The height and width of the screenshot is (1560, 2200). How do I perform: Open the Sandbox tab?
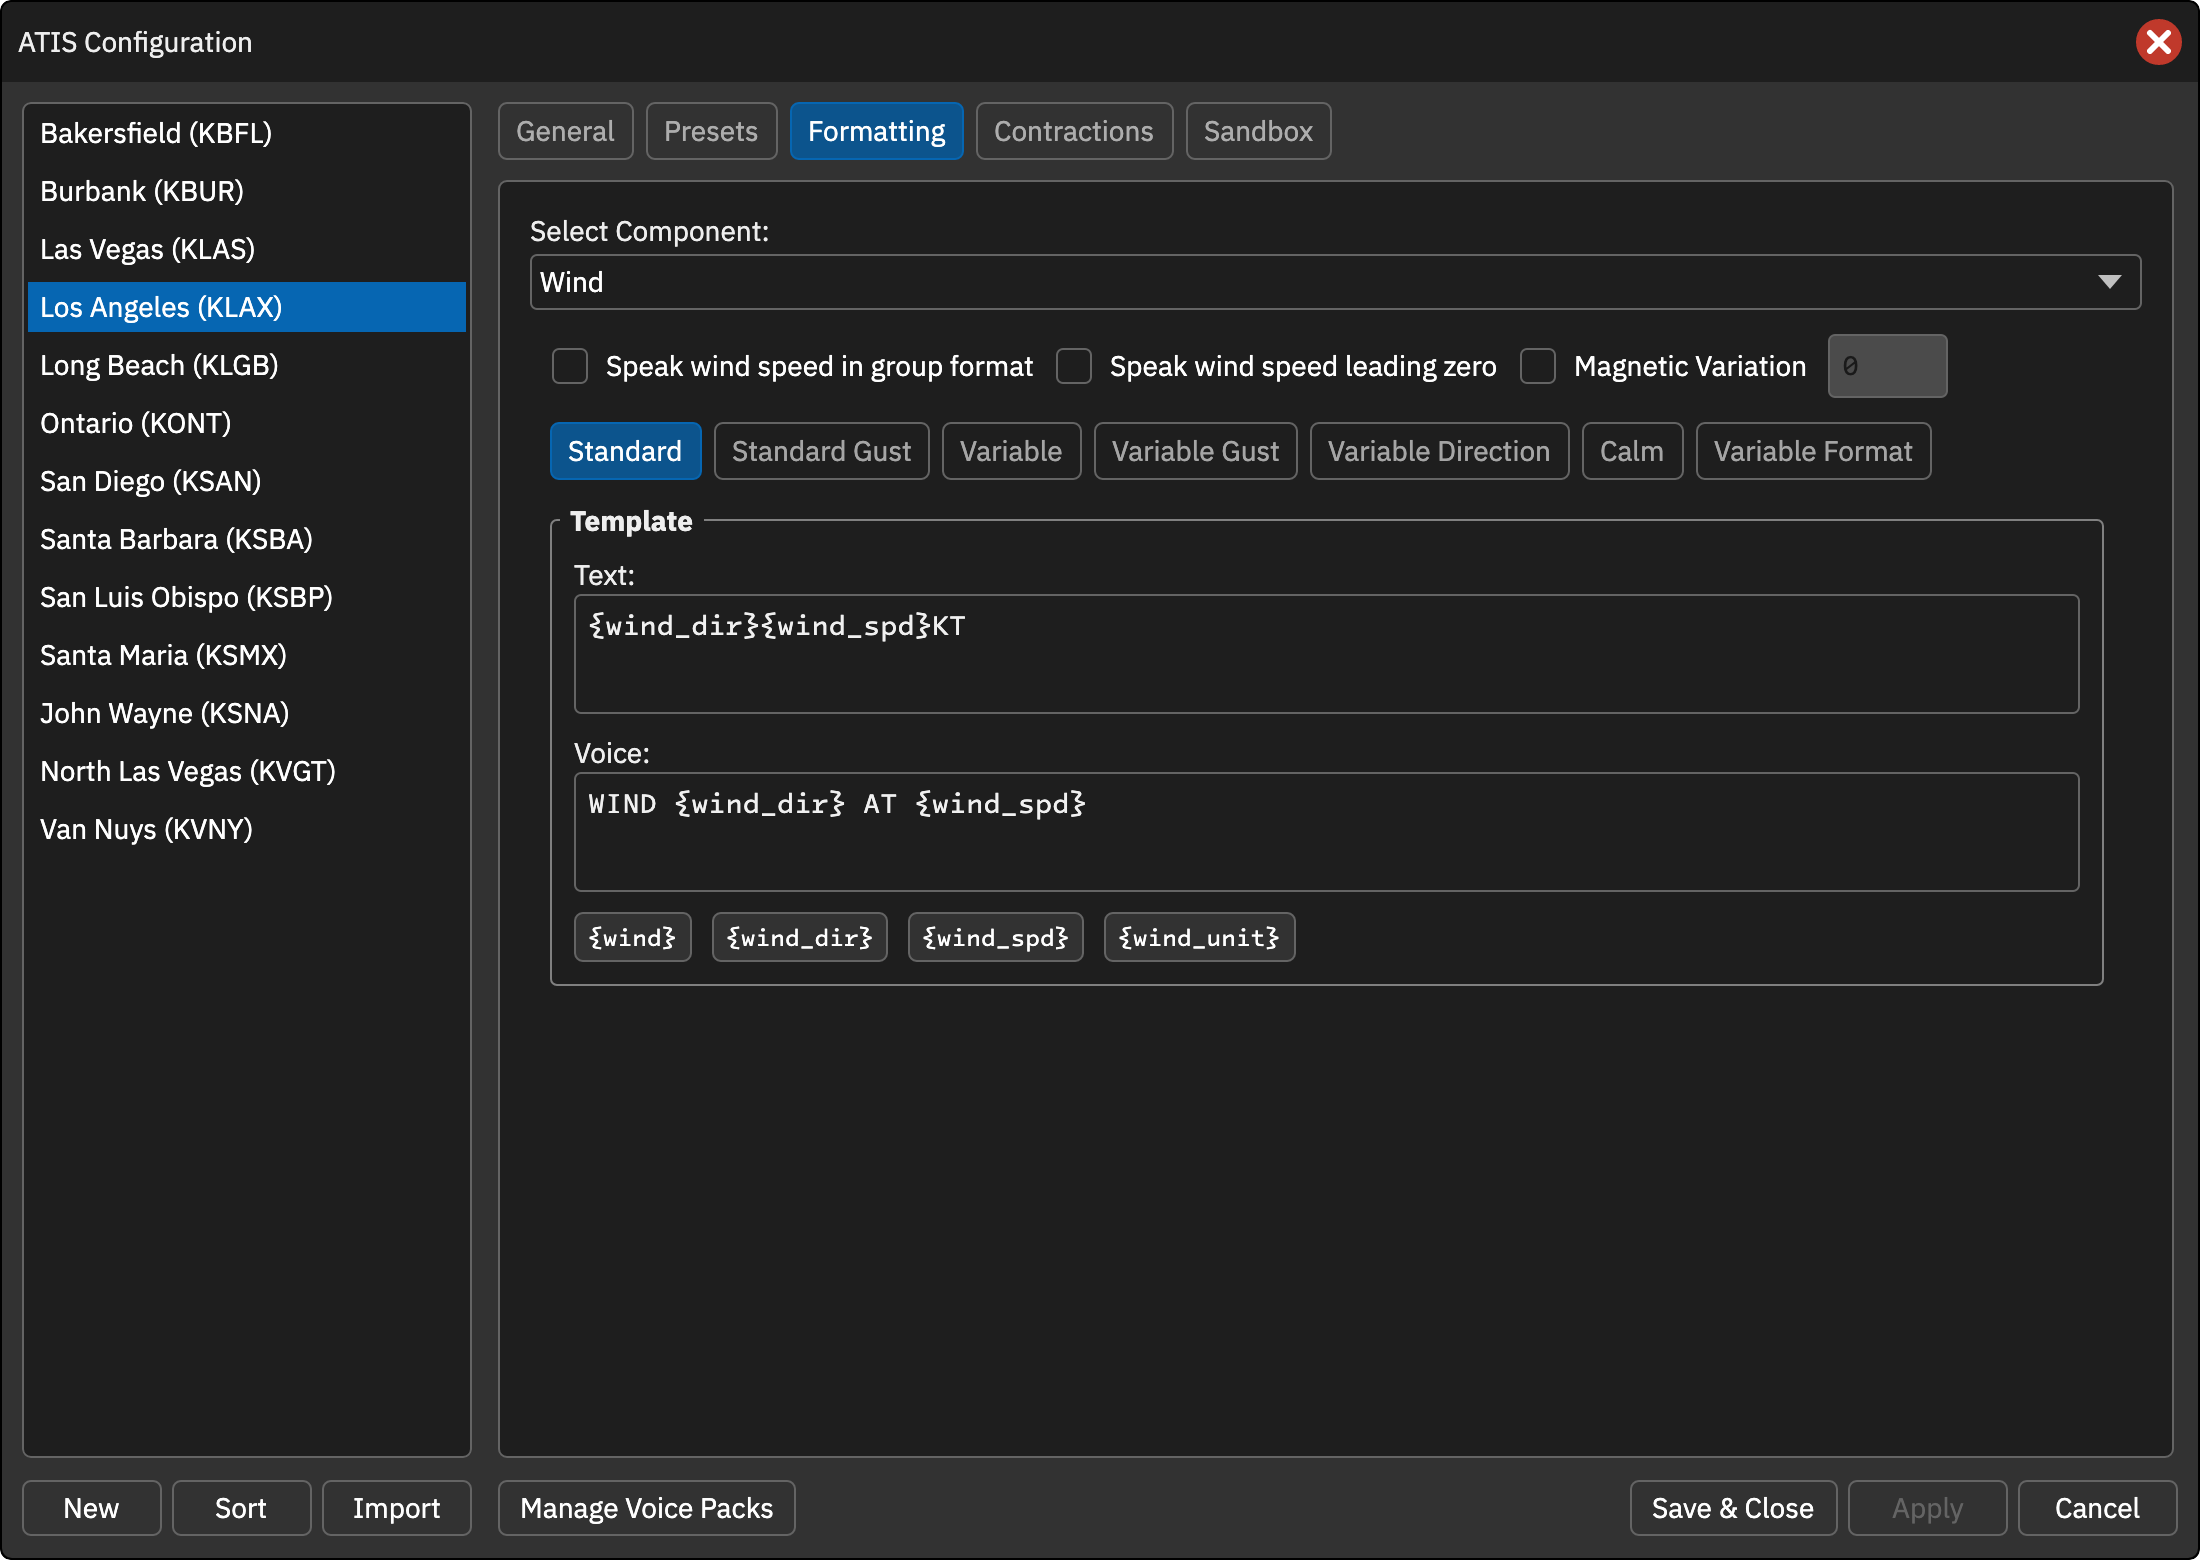coord(1258,131)
